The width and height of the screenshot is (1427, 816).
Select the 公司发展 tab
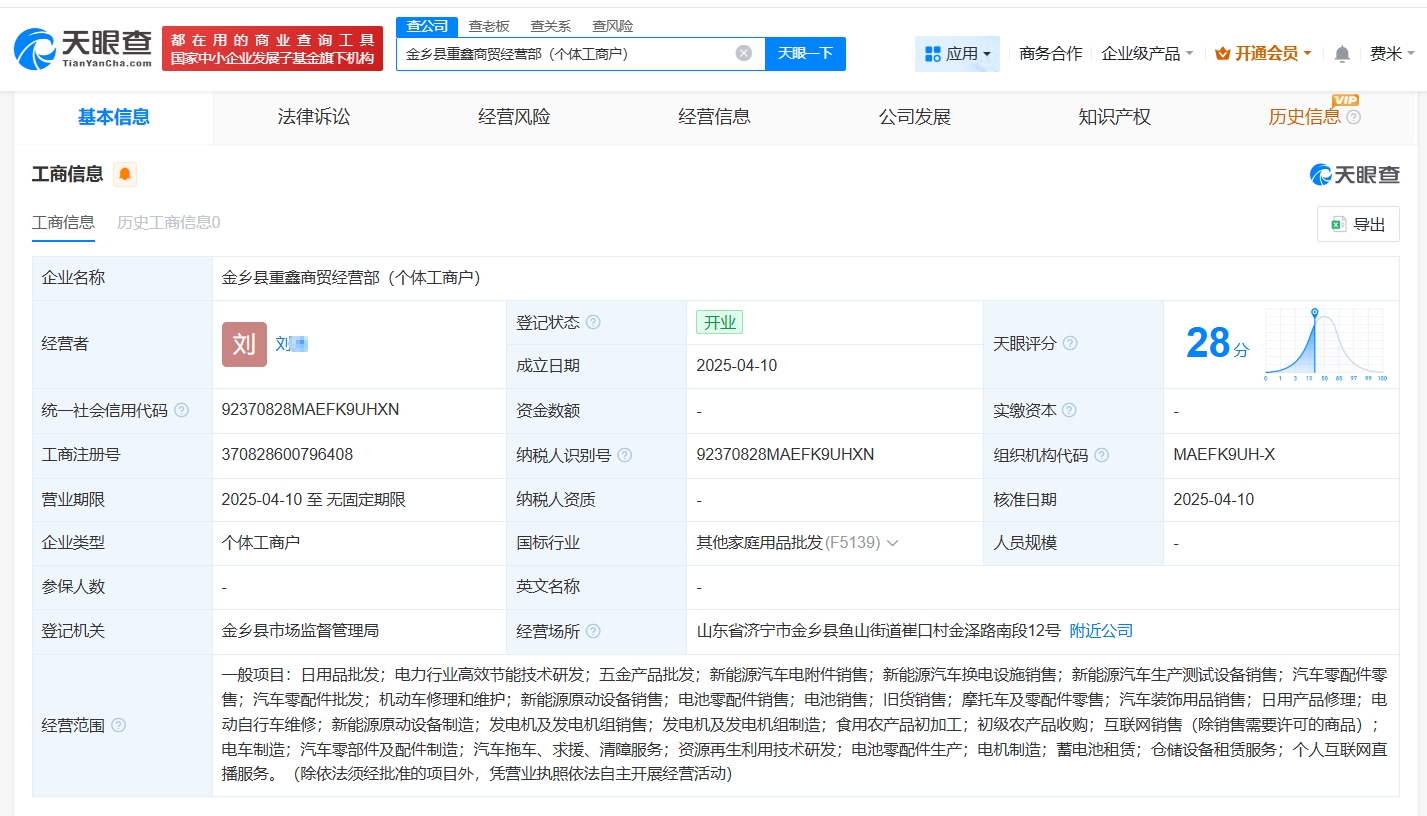point(914,117)
